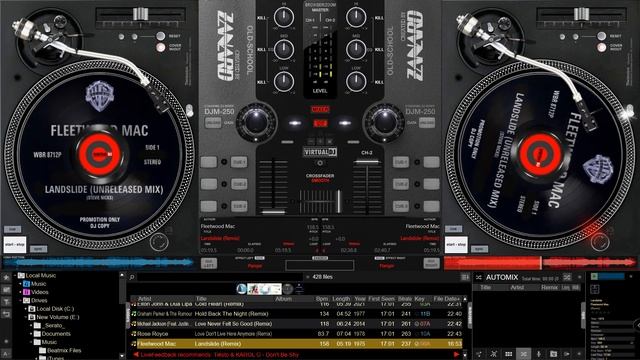This screenshot has width=640, height=360.
Task: Click the SIDE RIGHT effect button
Action: [x=431, y=264]
